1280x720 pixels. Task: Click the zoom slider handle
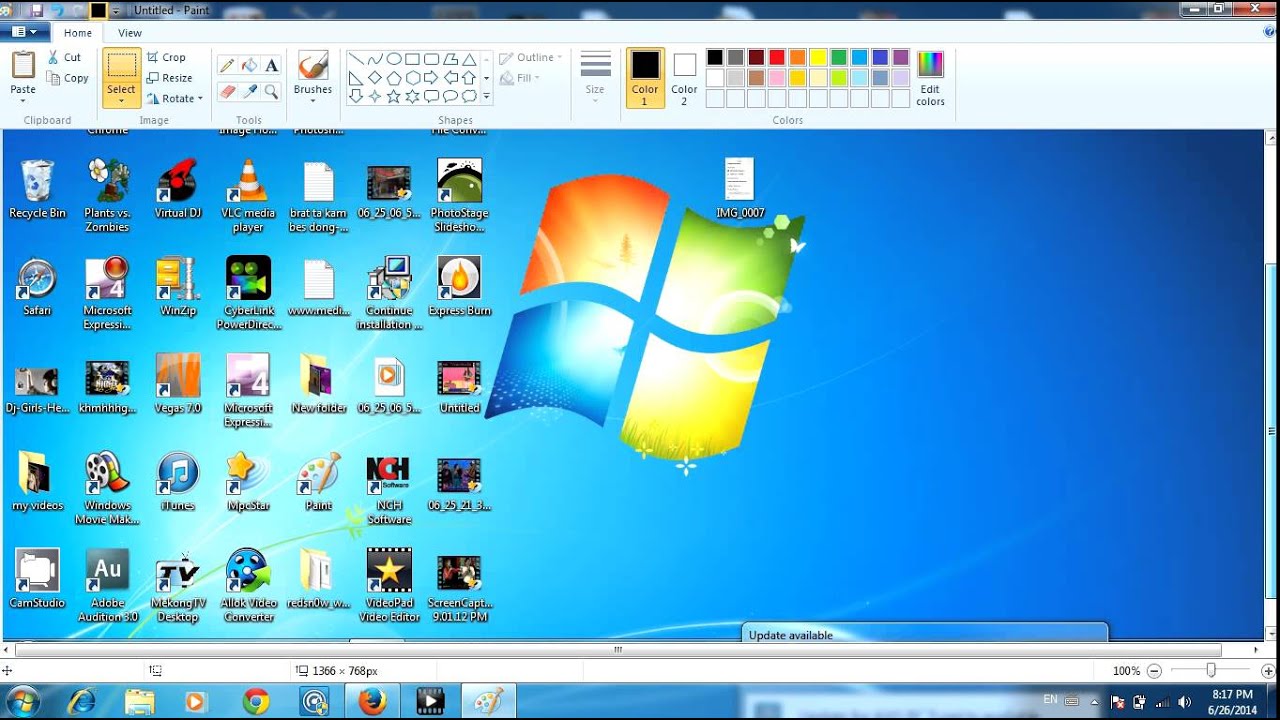1211,671
